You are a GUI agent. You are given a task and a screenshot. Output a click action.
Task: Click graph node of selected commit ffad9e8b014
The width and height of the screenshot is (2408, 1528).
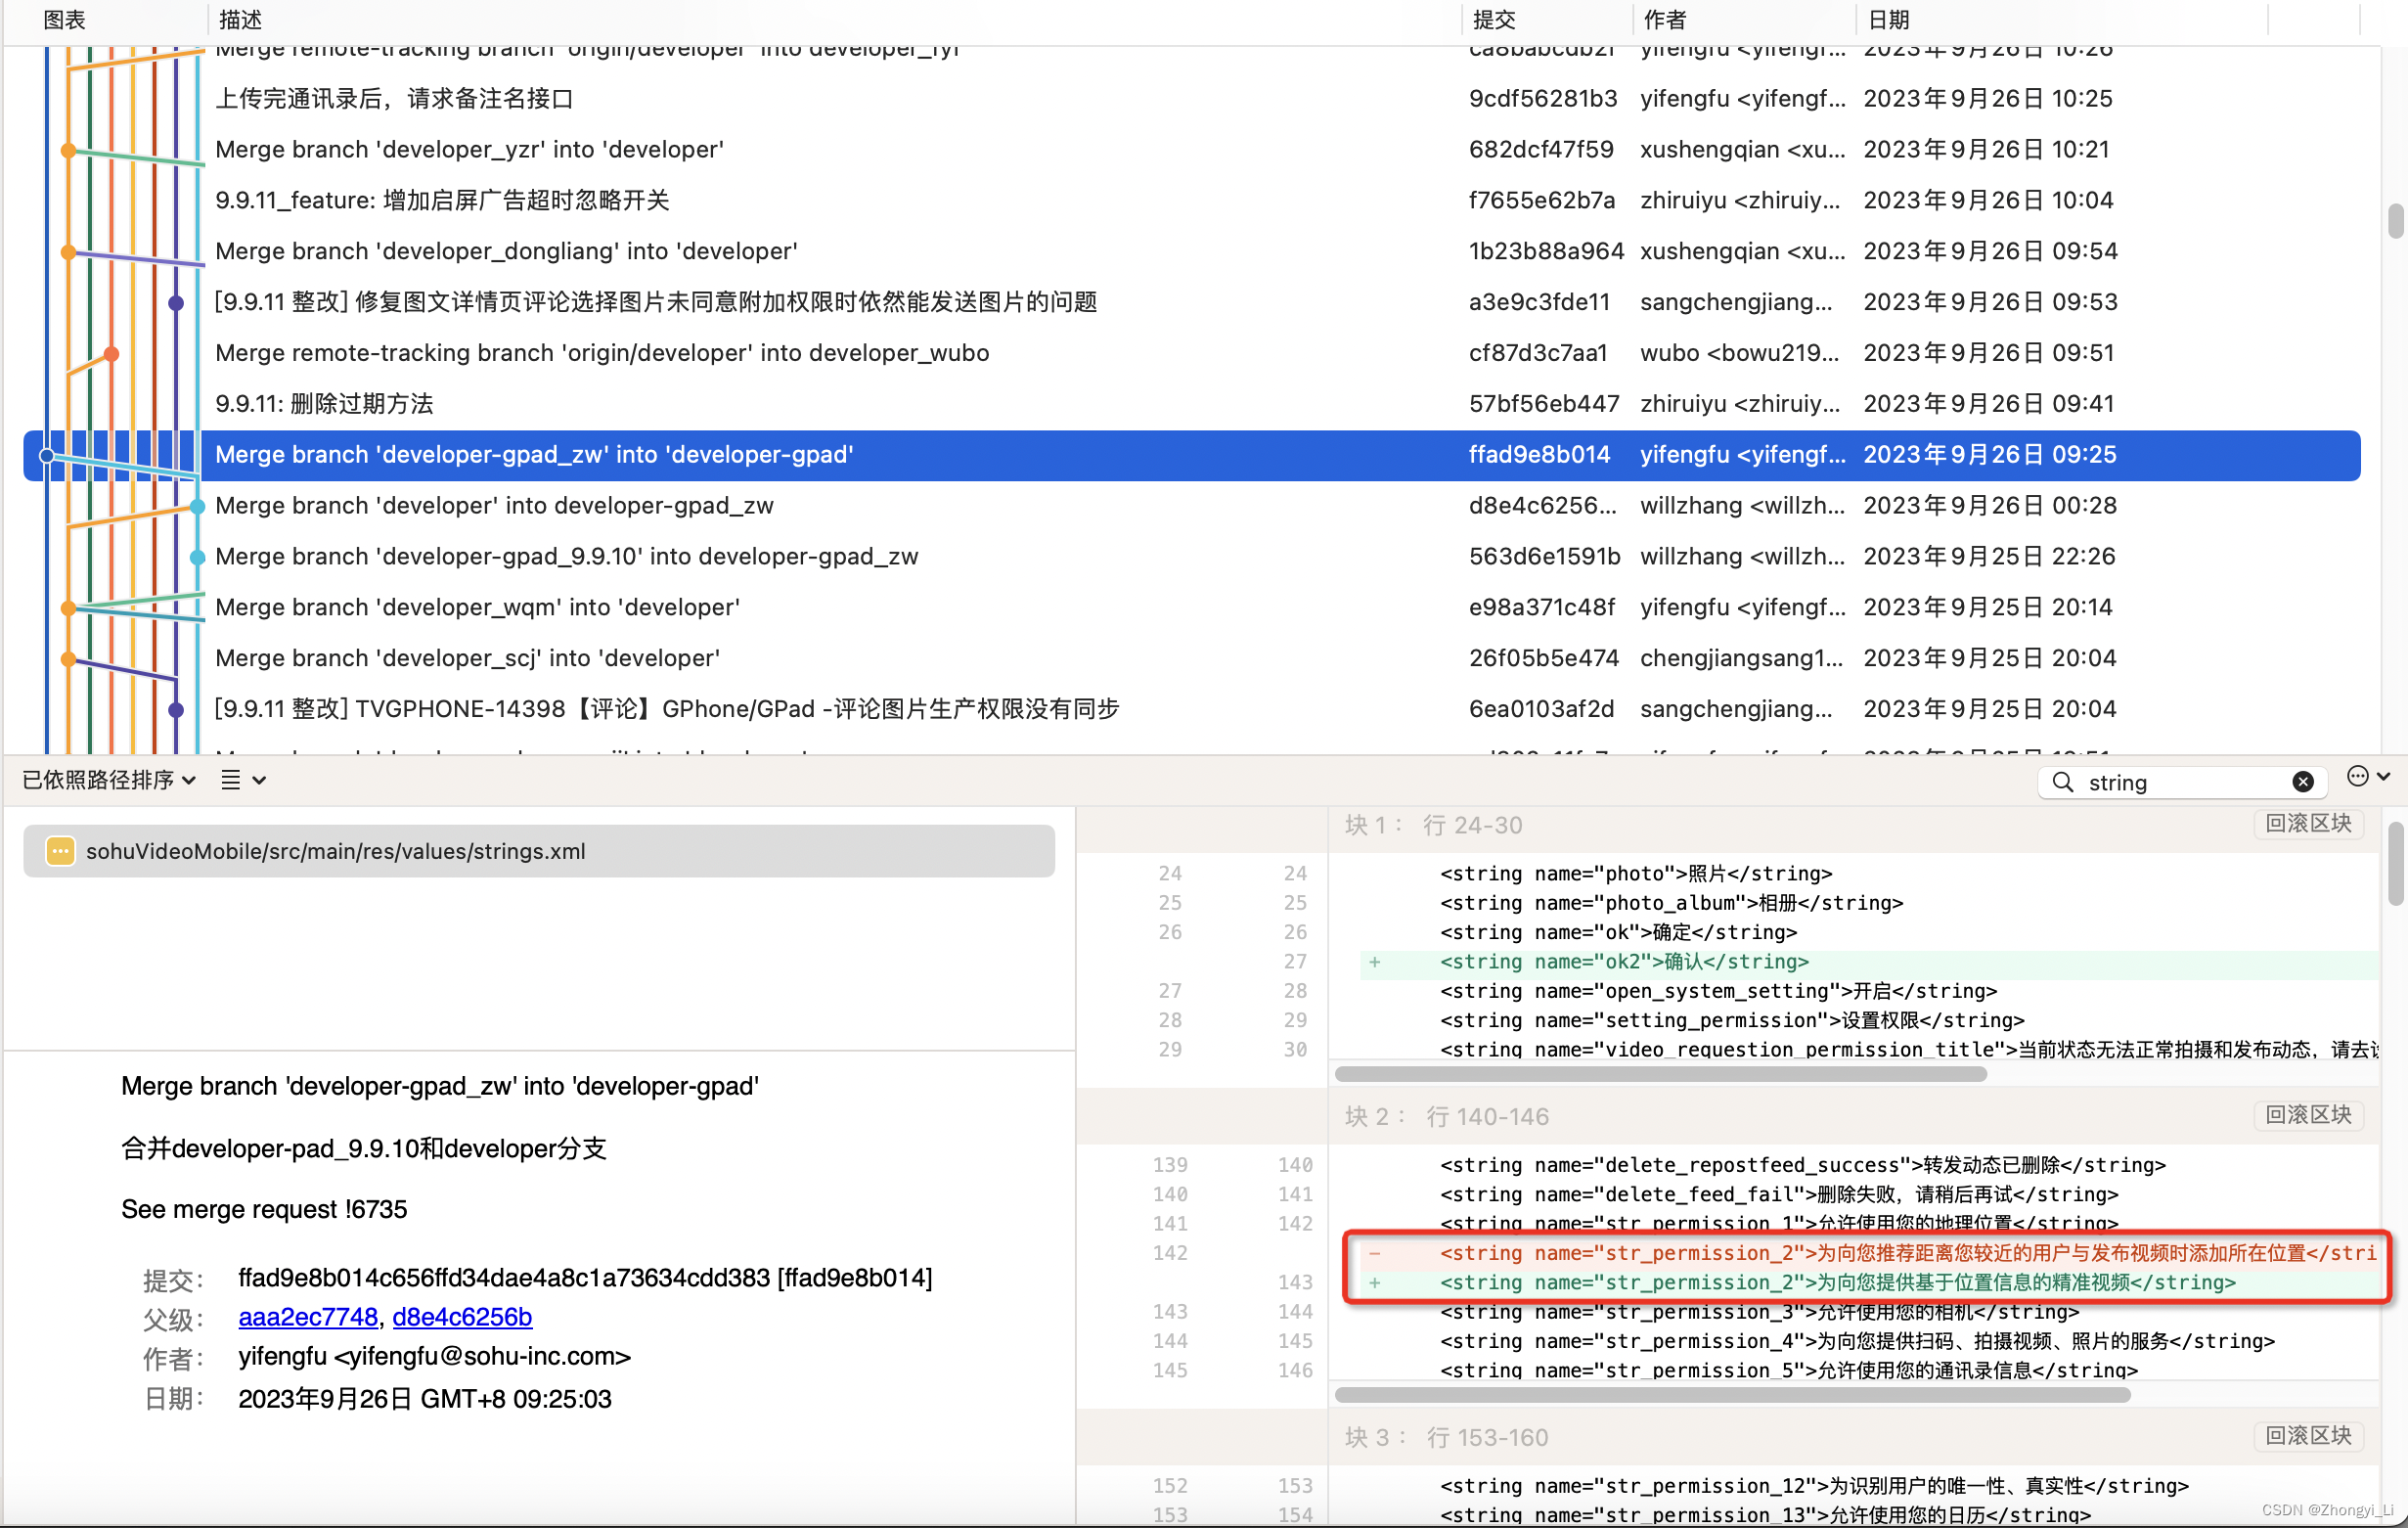(47, 456)
